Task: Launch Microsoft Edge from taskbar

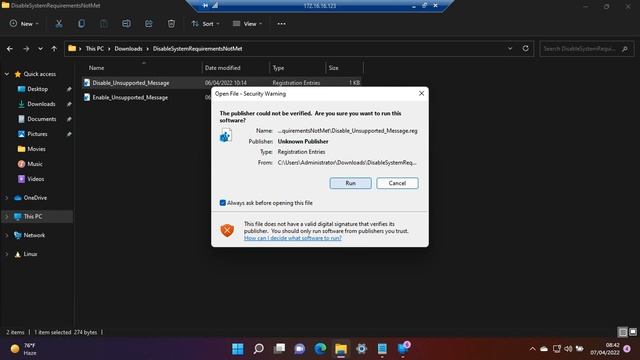Action: click(x=320, y=349)
